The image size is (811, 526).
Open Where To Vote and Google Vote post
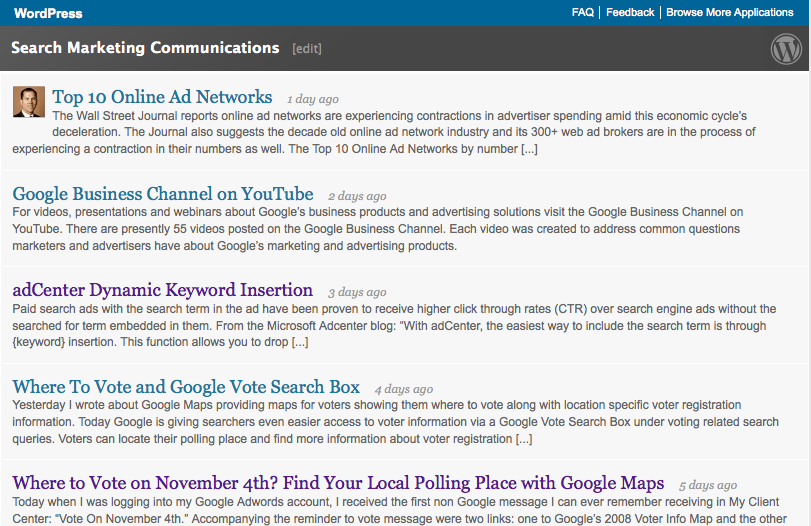(x=186, y=387)
